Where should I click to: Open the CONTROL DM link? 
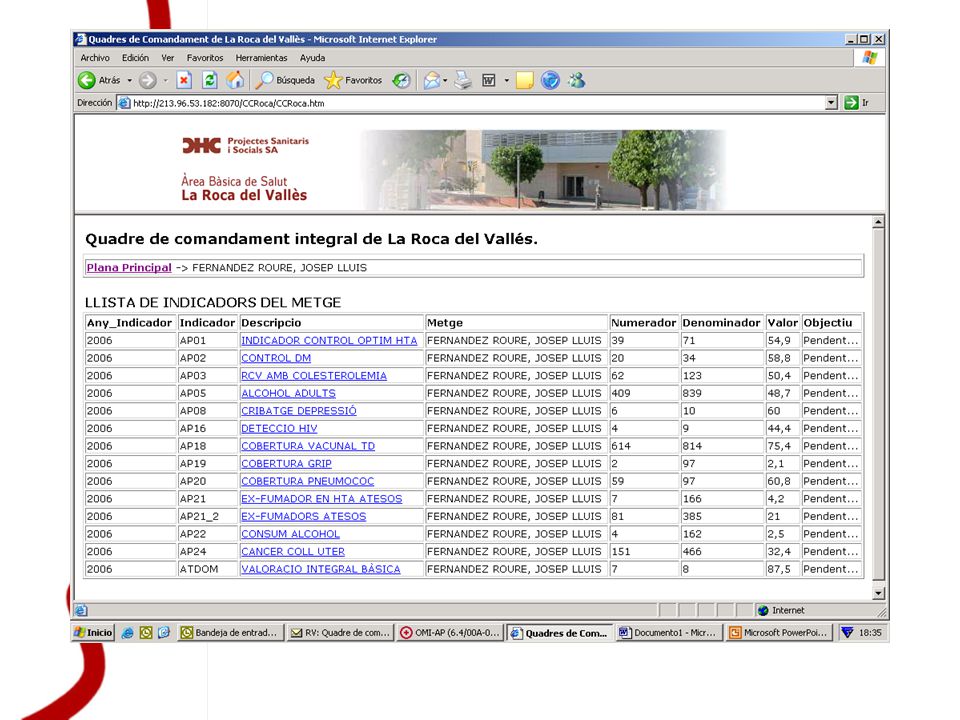pyautogui.click(x=276, y=358)
